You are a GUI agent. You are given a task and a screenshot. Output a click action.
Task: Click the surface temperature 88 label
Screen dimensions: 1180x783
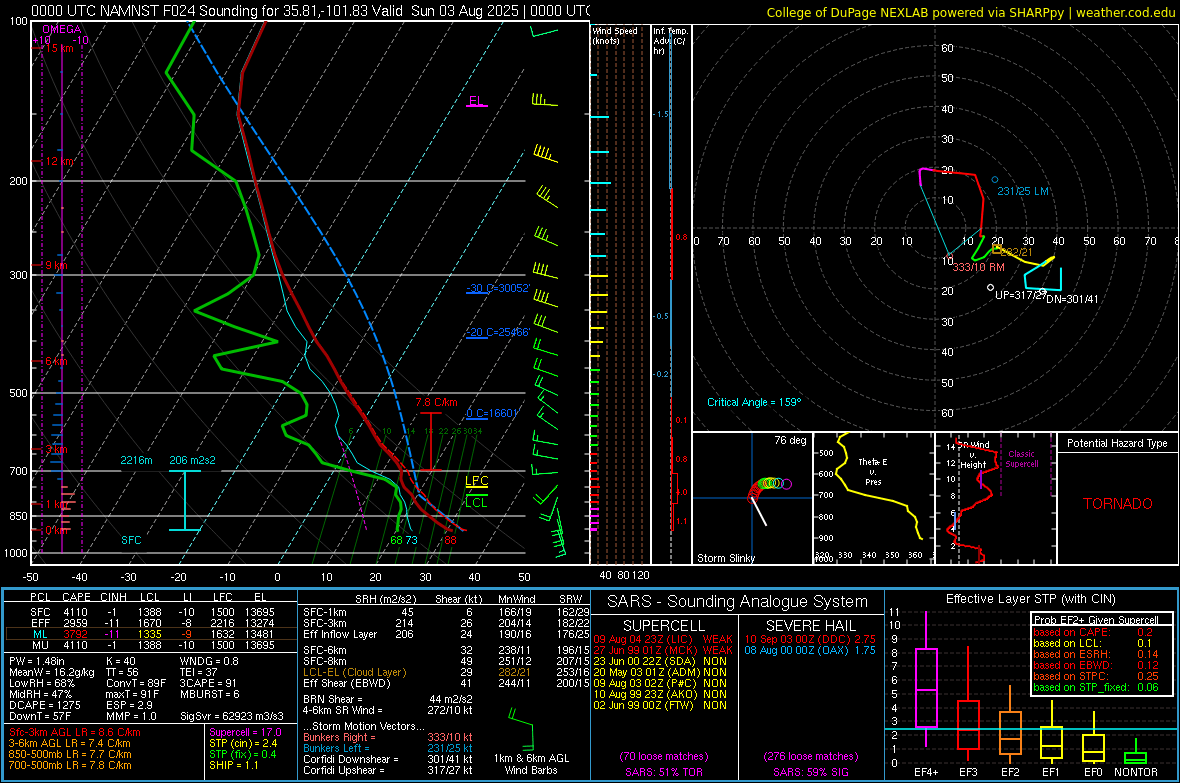pyautogui.click(x=450, y=540)
